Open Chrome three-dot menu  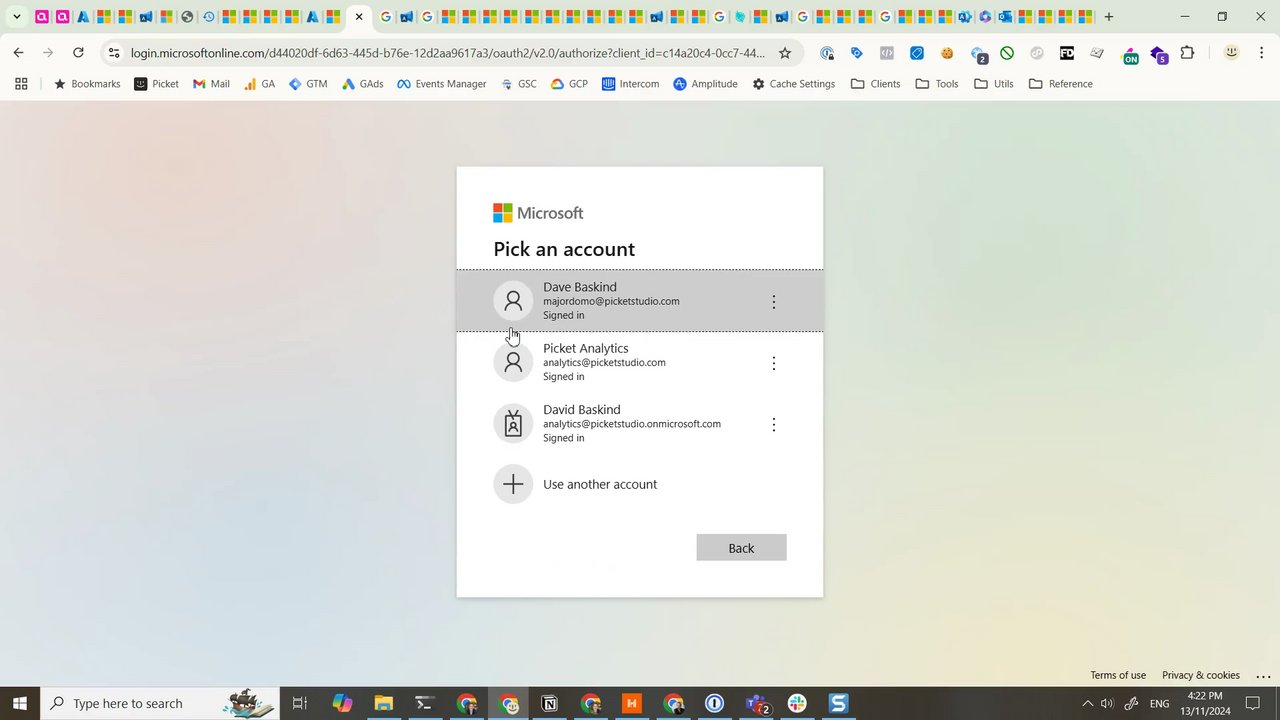point(1261,53)
